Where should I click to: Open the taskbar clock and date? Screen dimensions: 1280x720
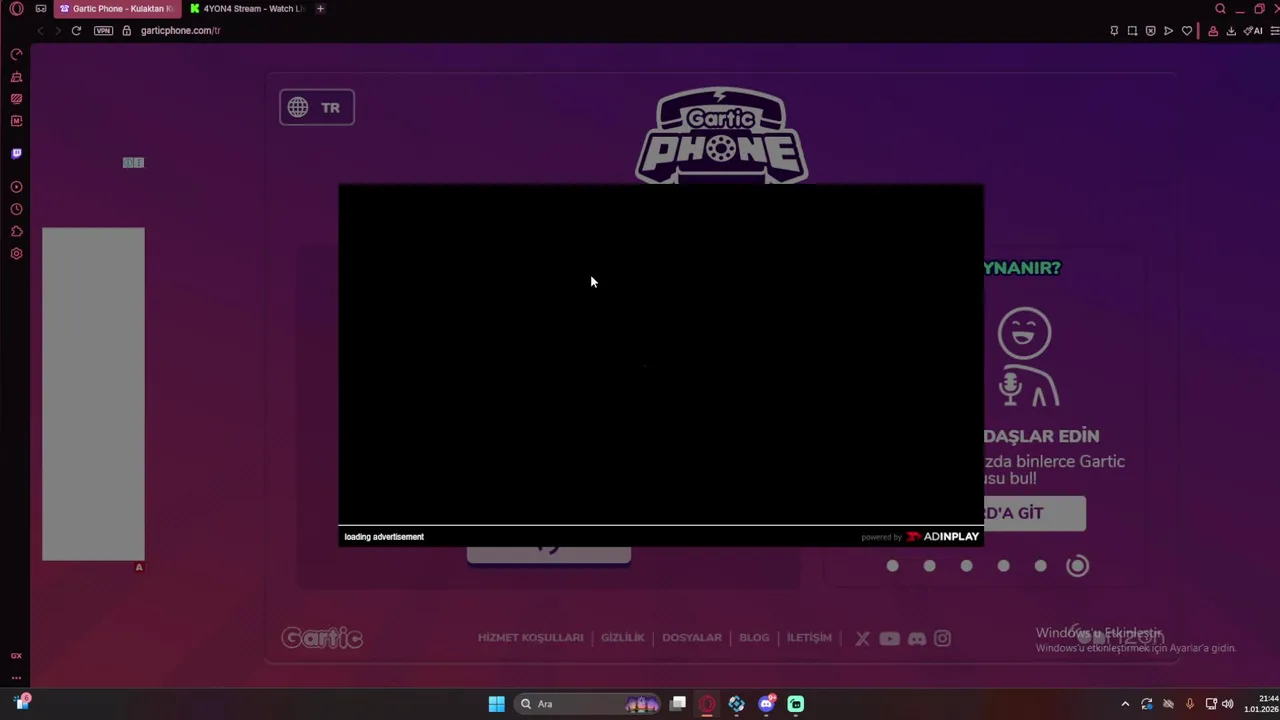click(1261, 704)
